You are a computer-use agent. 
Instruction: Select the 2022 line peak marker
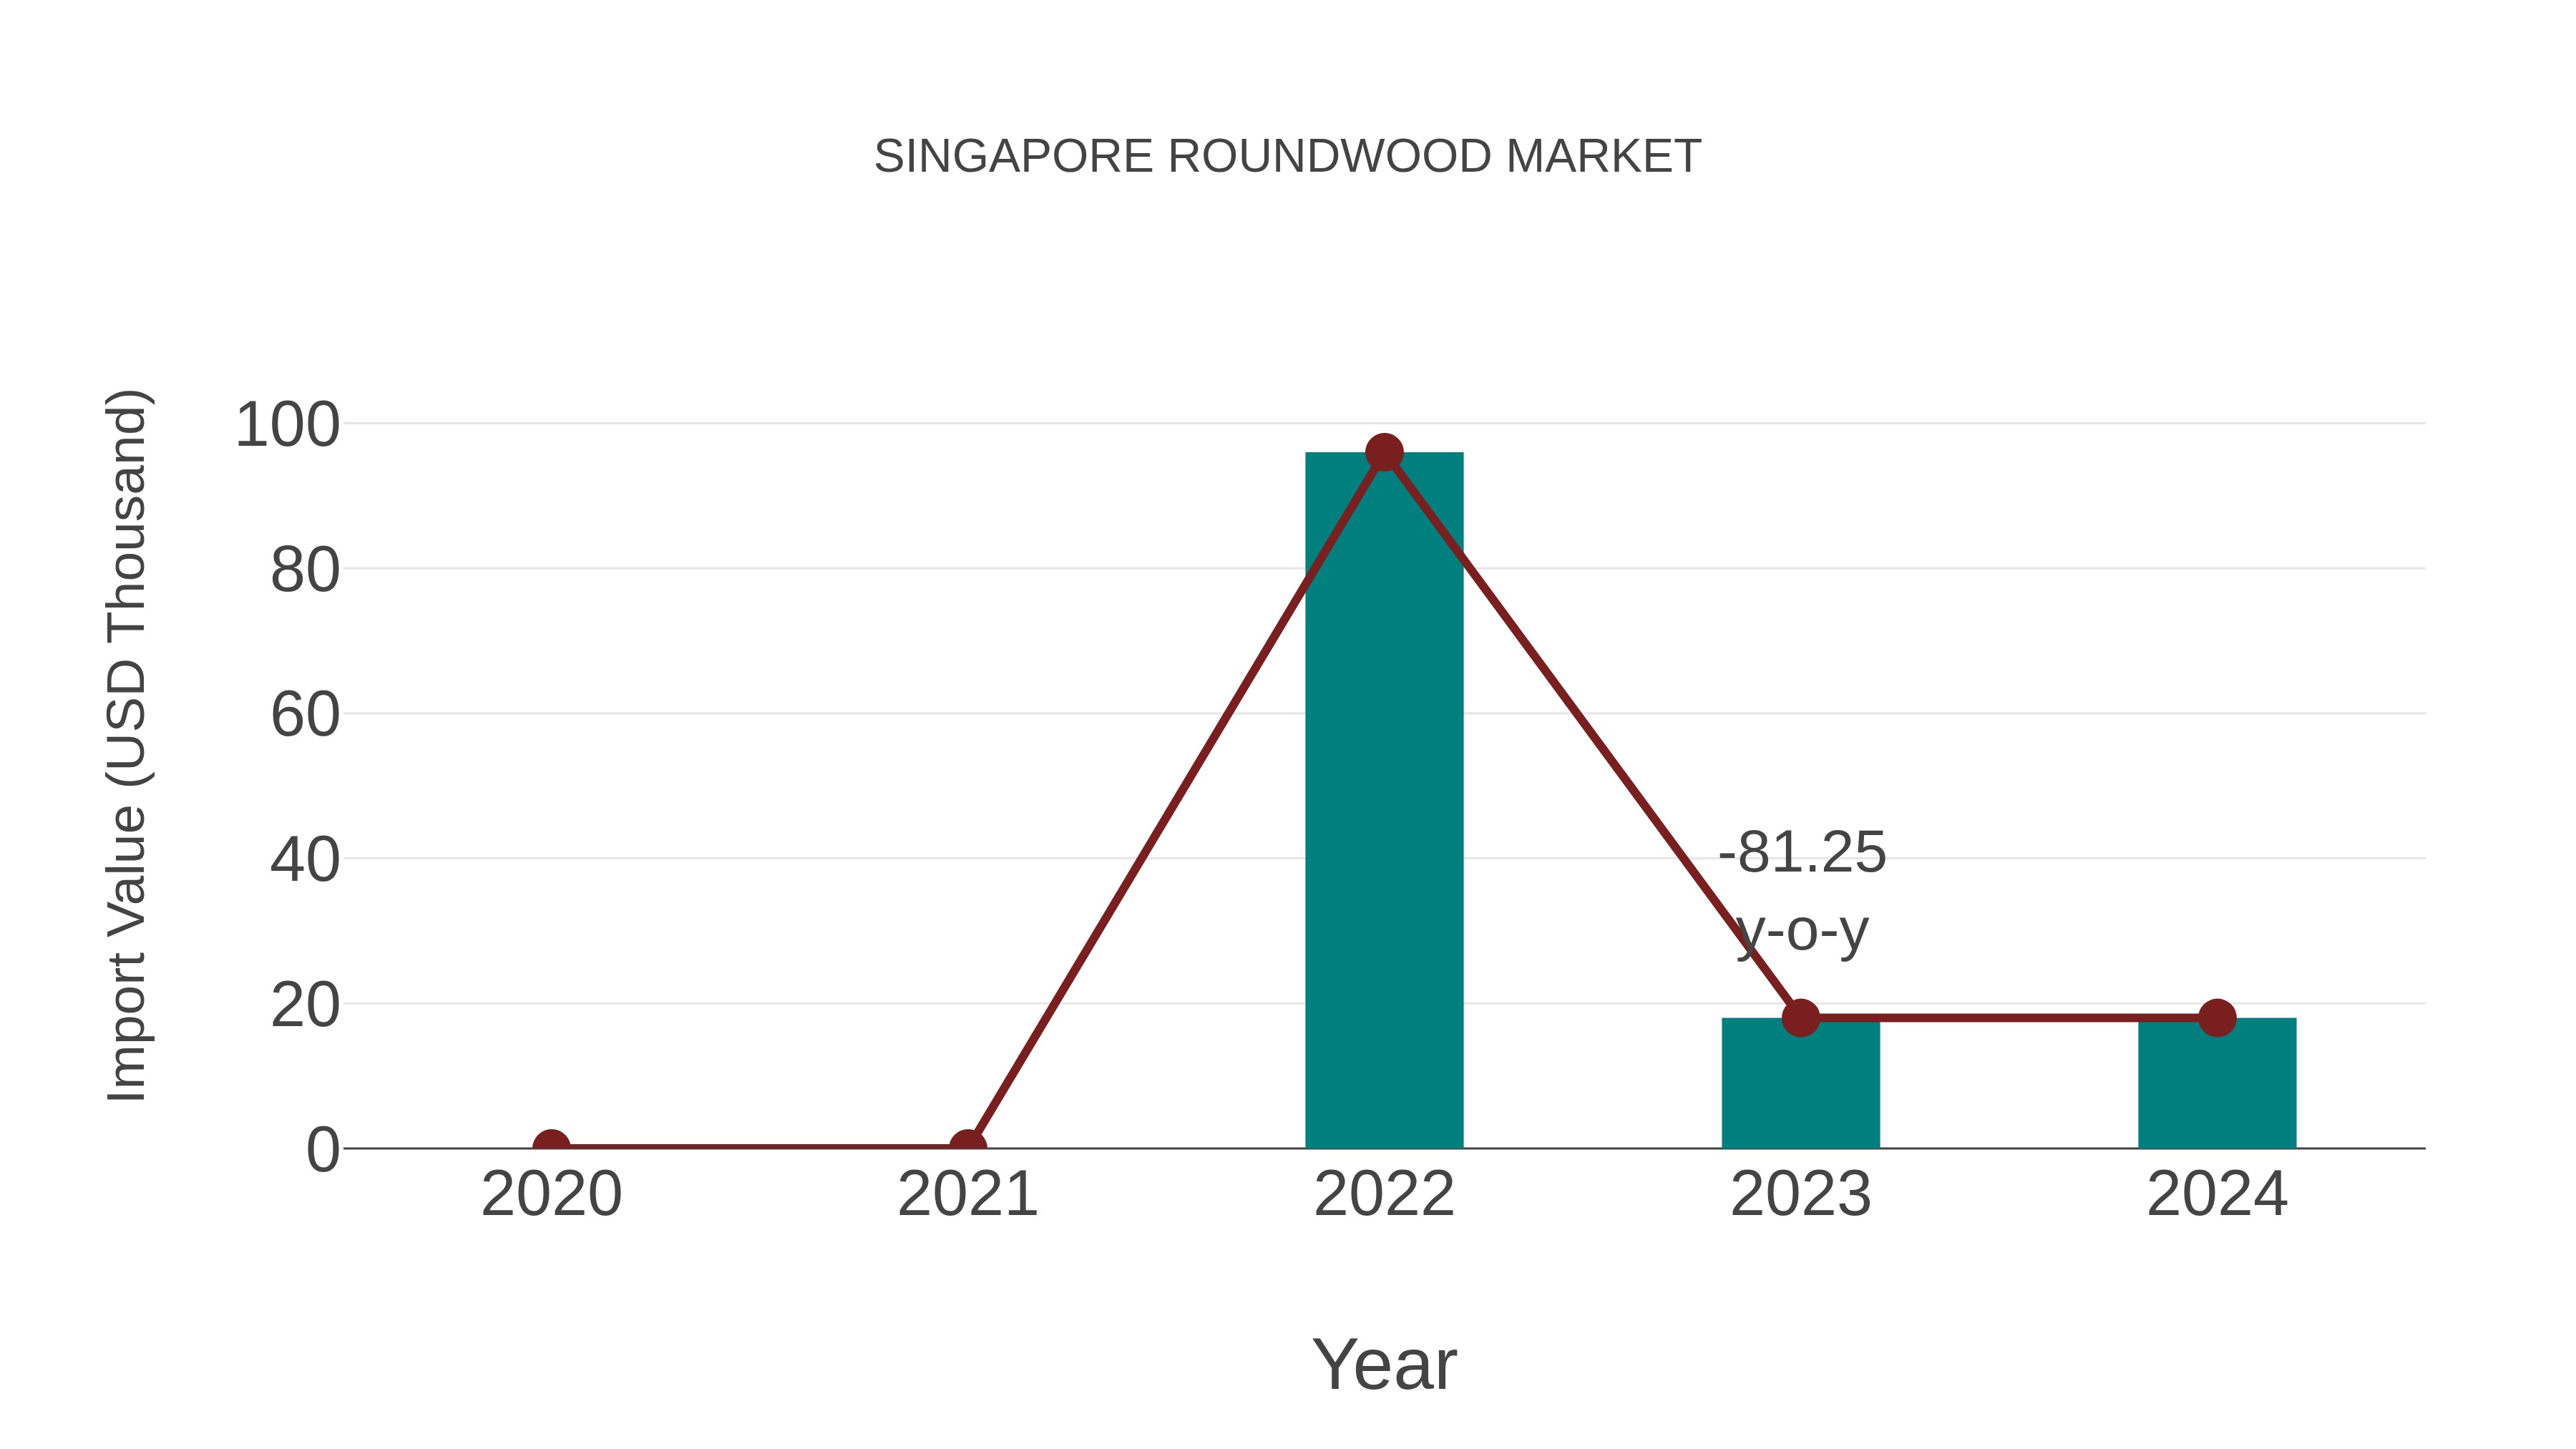(x=1384, y=453)
